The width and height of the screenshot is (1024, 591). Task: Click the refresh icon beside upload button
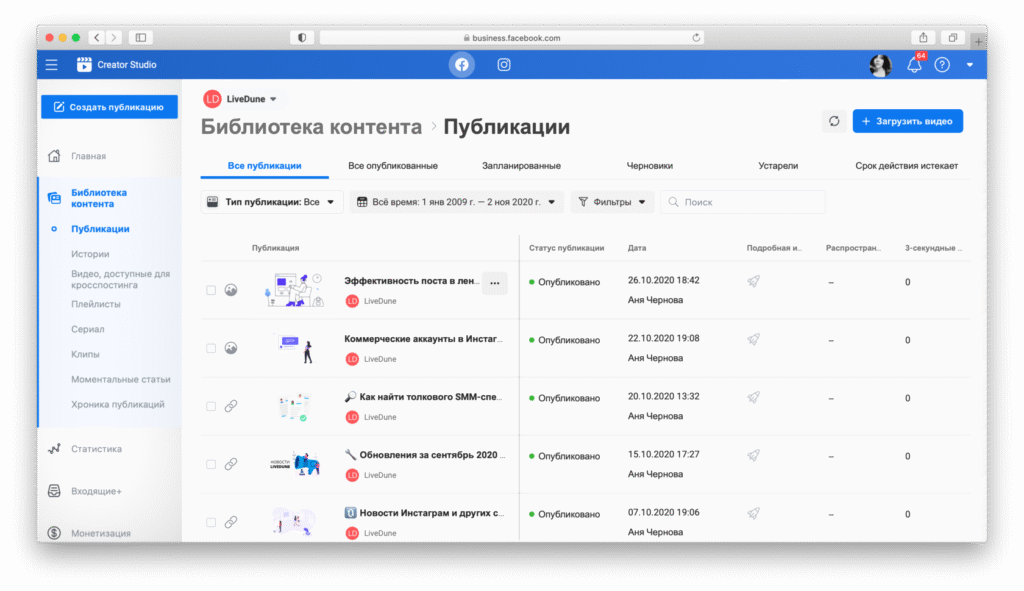click(833, 121)
